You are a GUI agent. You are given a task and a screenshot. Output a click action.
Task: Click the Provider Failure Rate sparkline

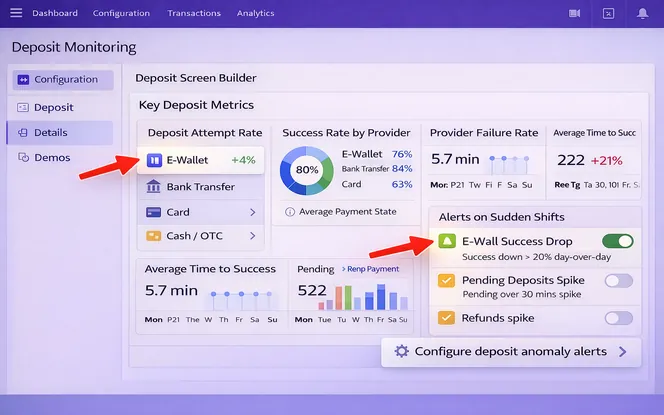(x=509, y=165)
